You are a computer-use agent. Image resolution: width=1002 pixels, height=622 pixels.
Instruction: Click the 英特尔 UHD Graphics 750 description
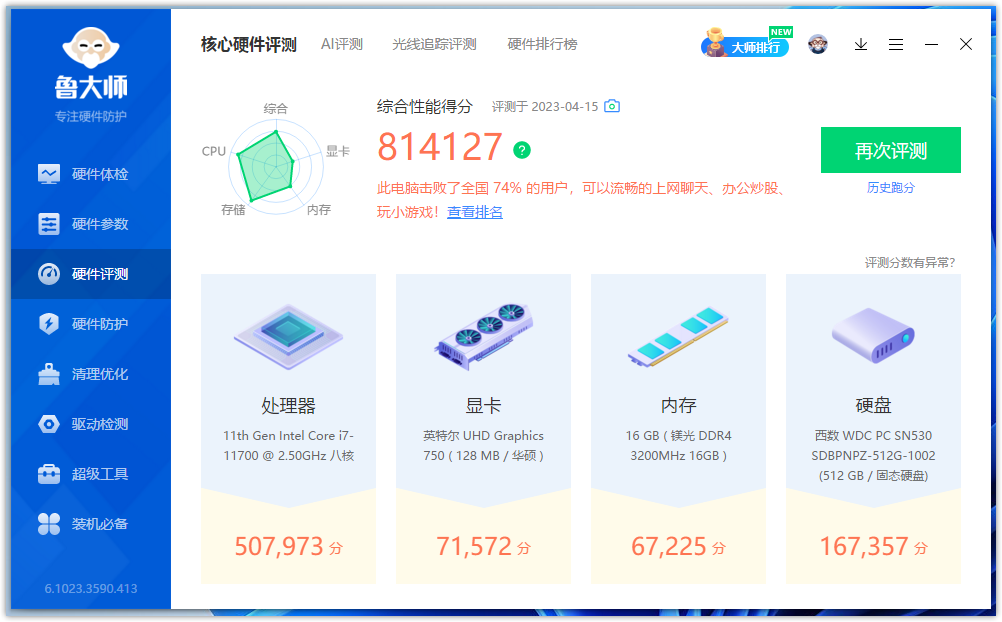[483, 446]
